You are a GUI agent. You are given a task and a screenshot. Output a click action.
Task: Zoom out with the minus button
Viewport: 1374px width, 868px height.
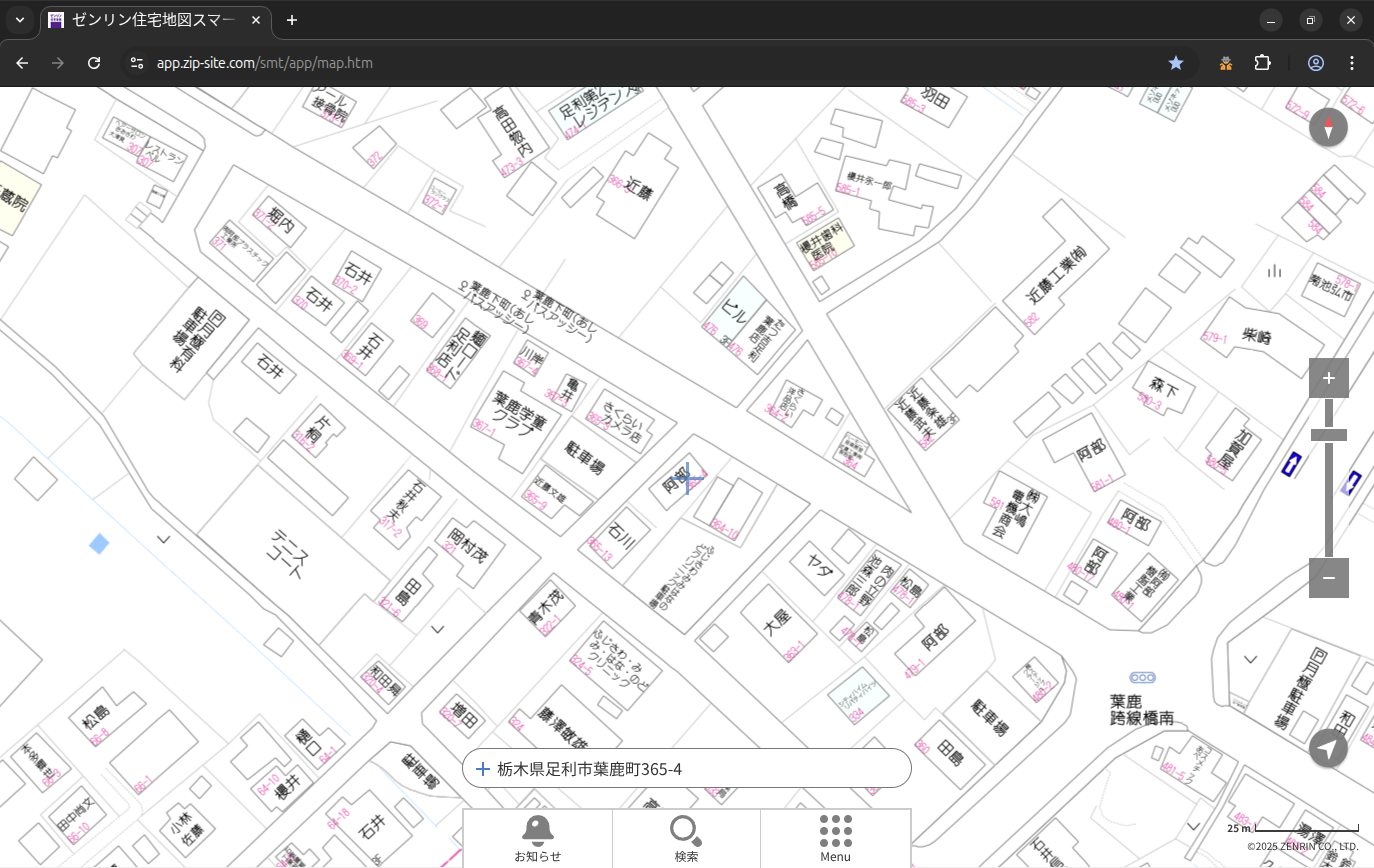1328,578
